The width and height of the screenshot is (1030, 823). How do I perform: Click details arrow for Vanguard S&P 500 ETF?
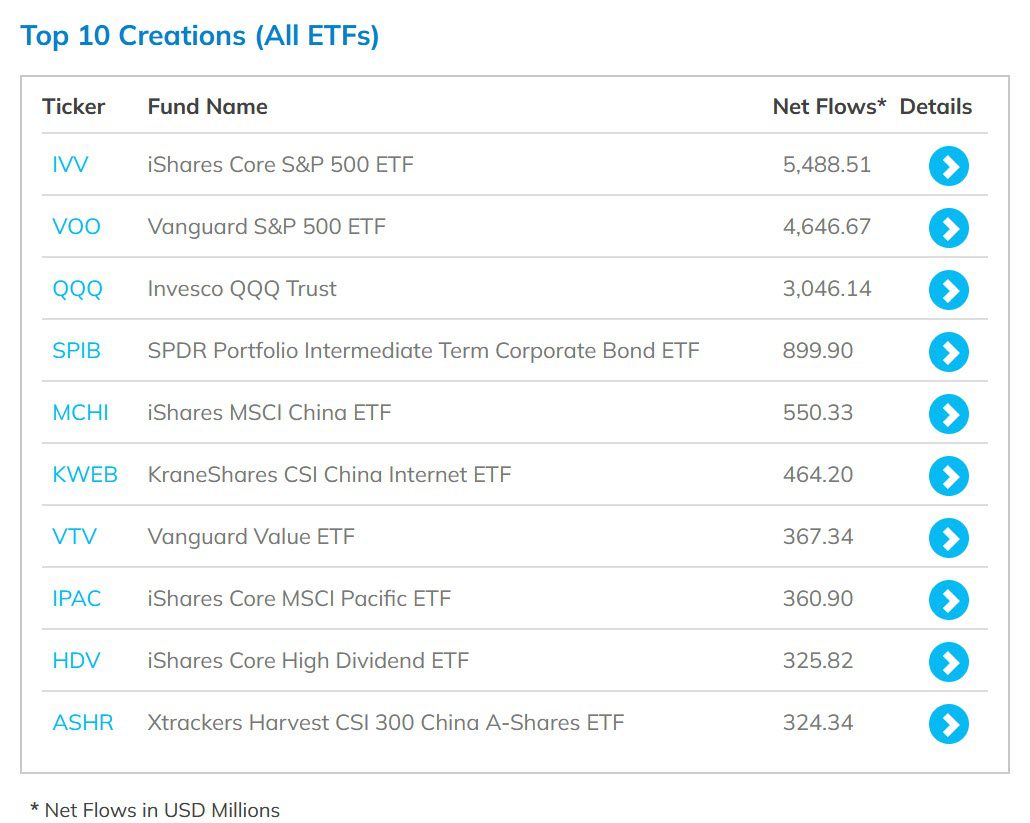click(x=948, y=227)
